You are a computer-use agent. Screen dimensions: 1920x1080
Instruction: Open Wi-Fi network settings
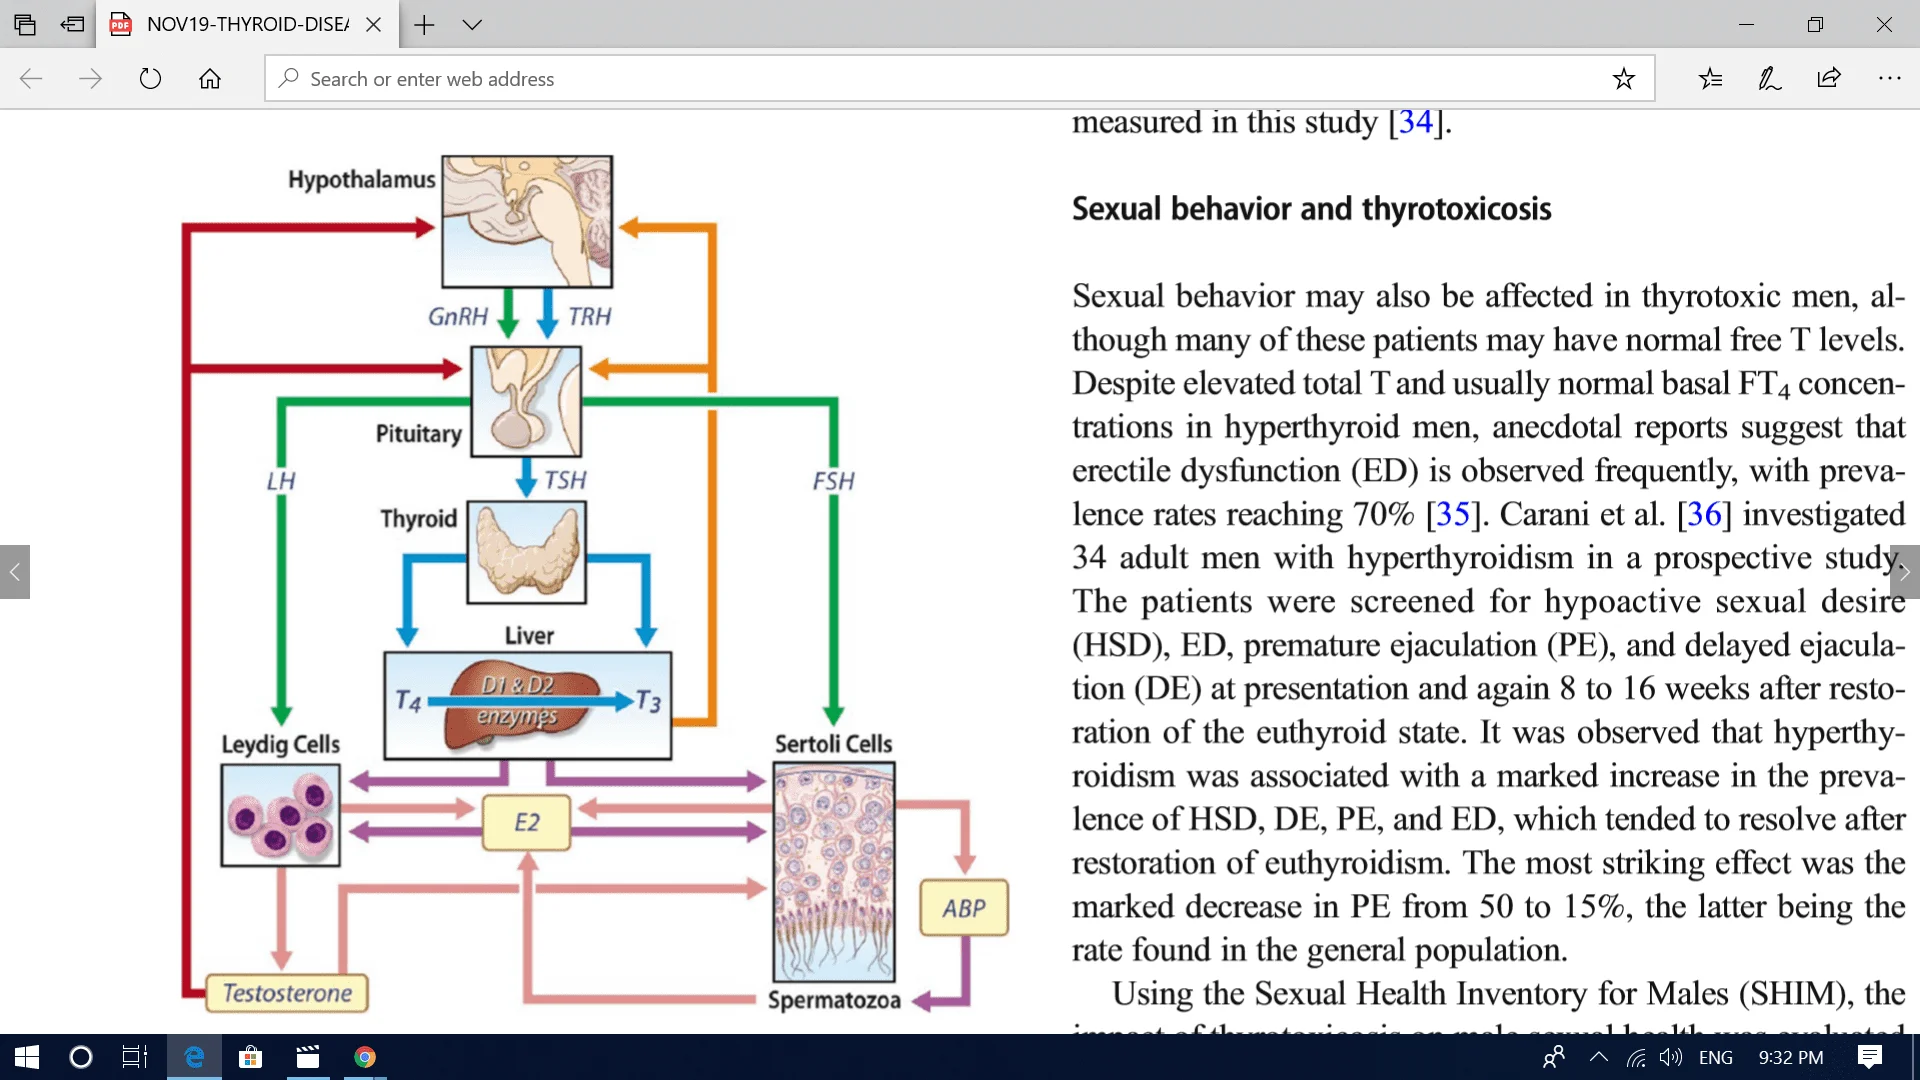tap(1636, 1057)
